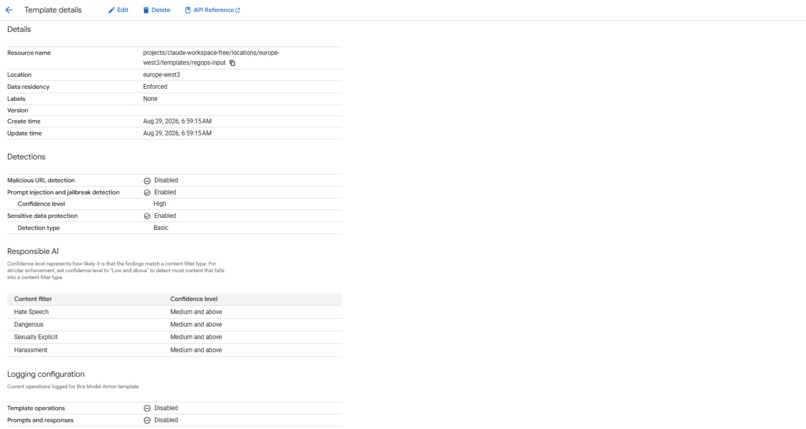Click the Malicious URL detection disabled icon
The height and width of the screenshot is (429, 806).
tap(147, 181)
